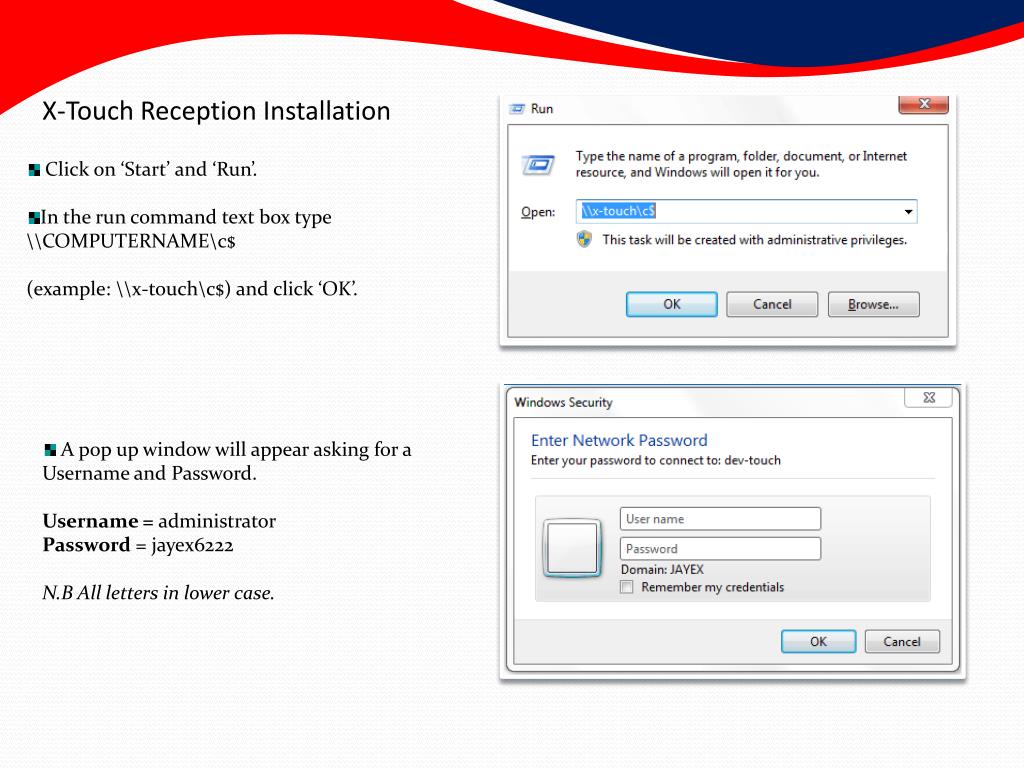Click the 'X-Touch Reception Installation' title
This screenshot has height=768, width=1024.
click(x=216, y=111)
